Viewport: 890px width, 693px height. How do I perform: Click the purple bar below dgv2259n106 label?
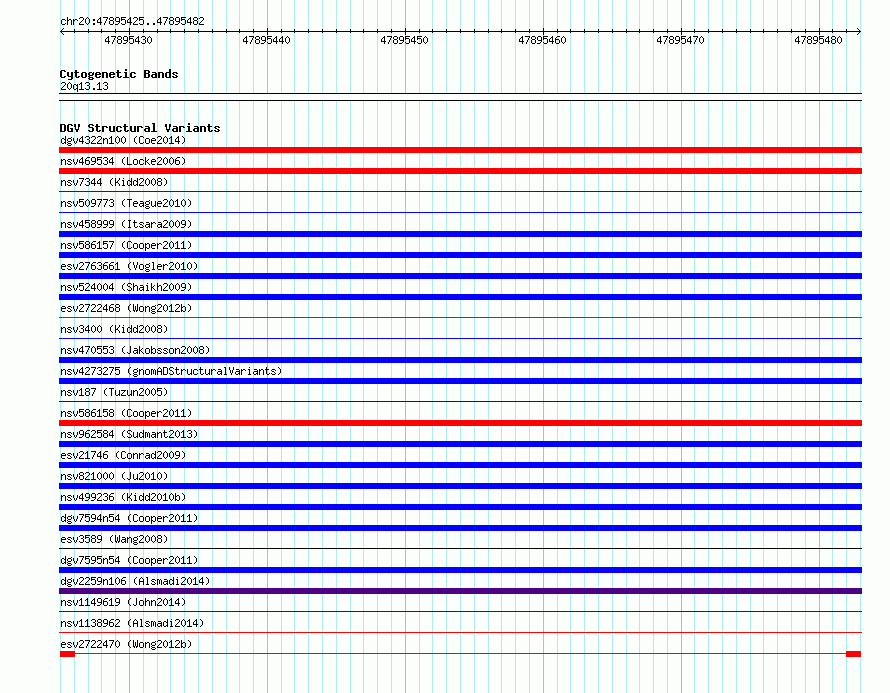[460, 591]
